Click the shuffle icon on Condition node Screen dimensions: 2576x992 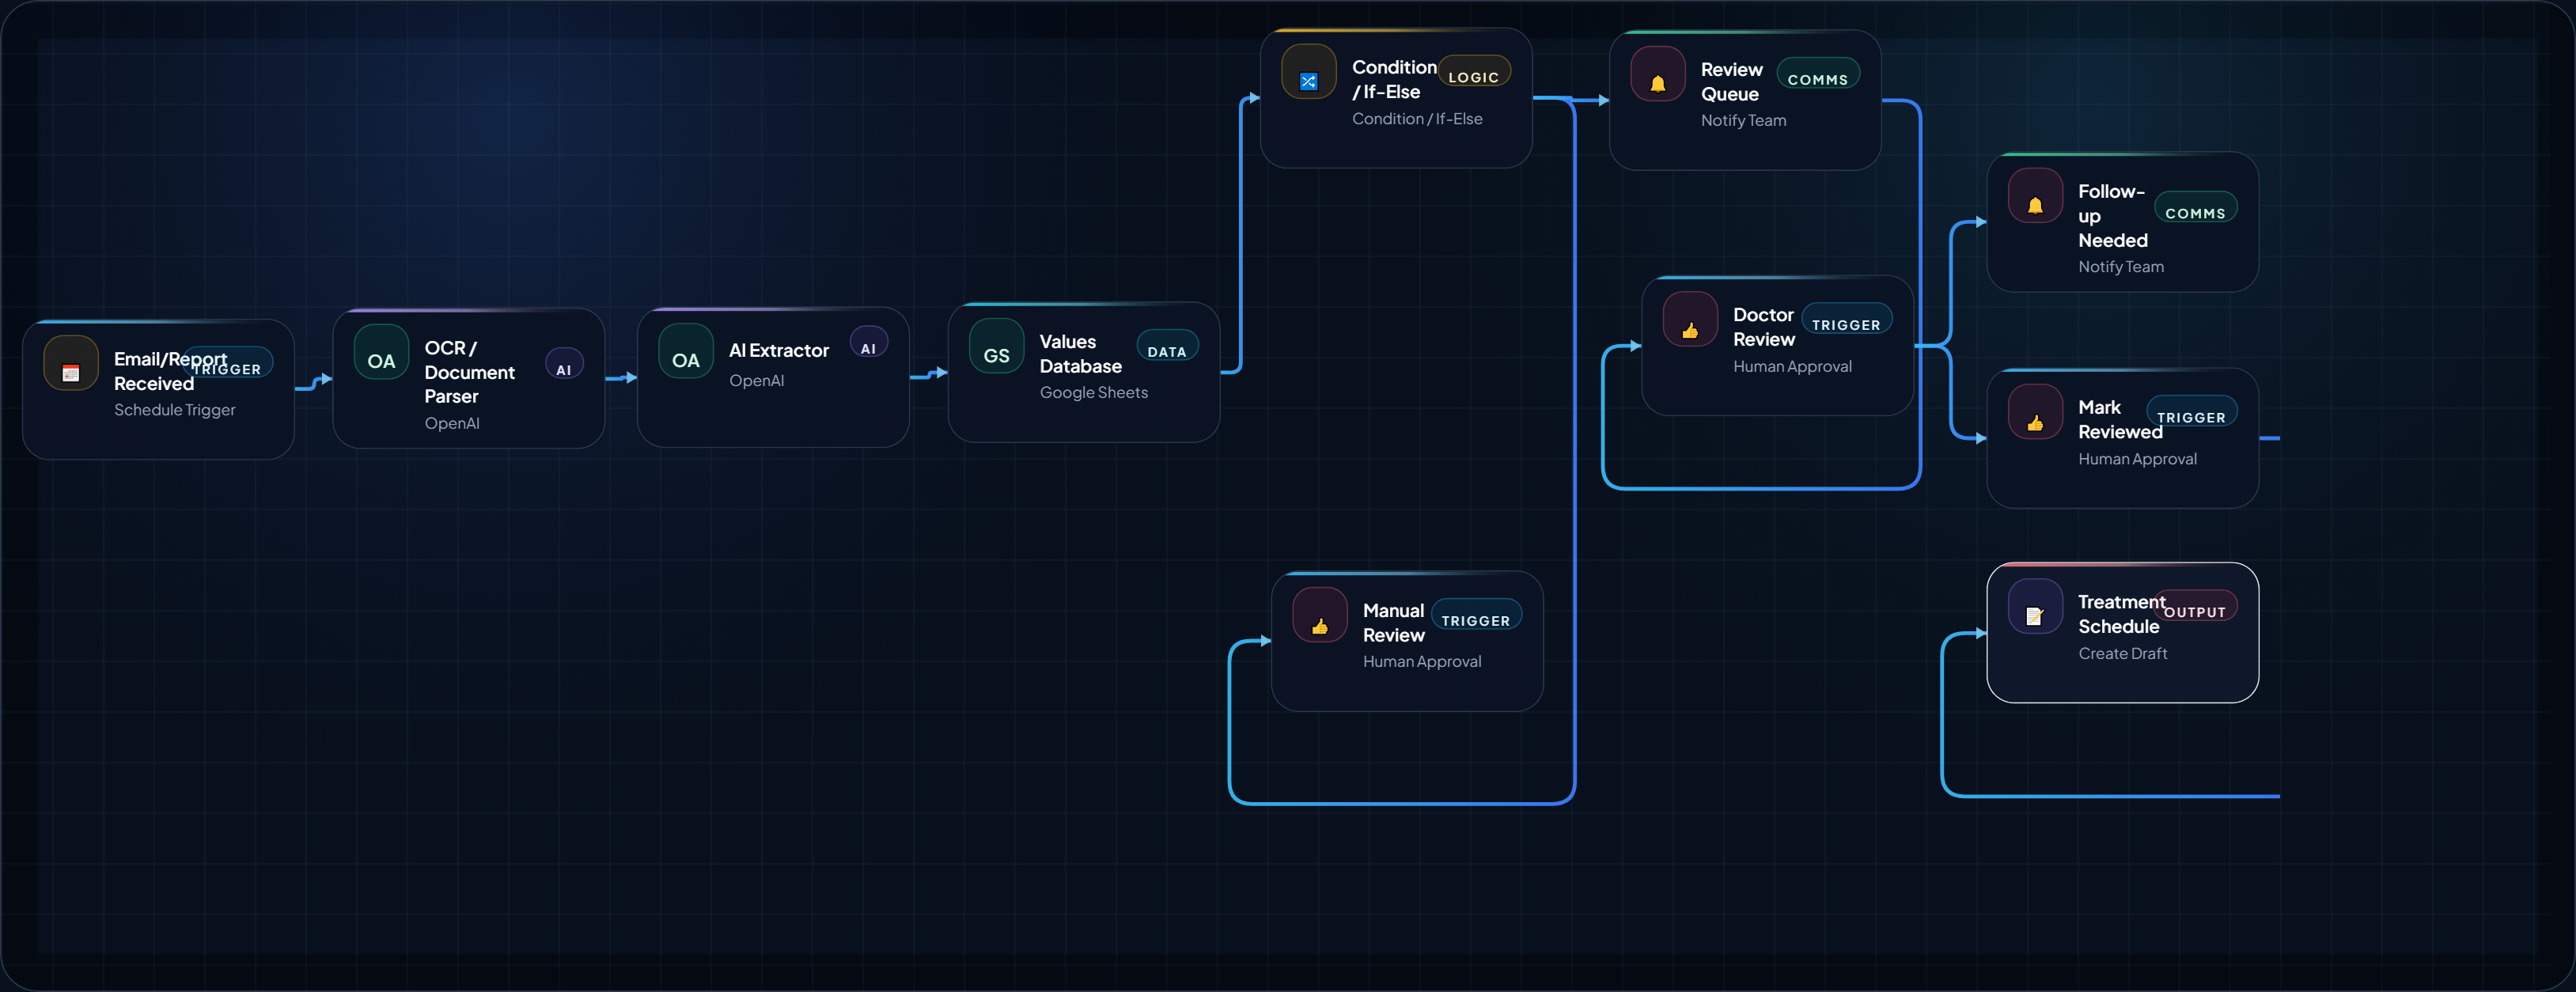[x=1309, y=72]
